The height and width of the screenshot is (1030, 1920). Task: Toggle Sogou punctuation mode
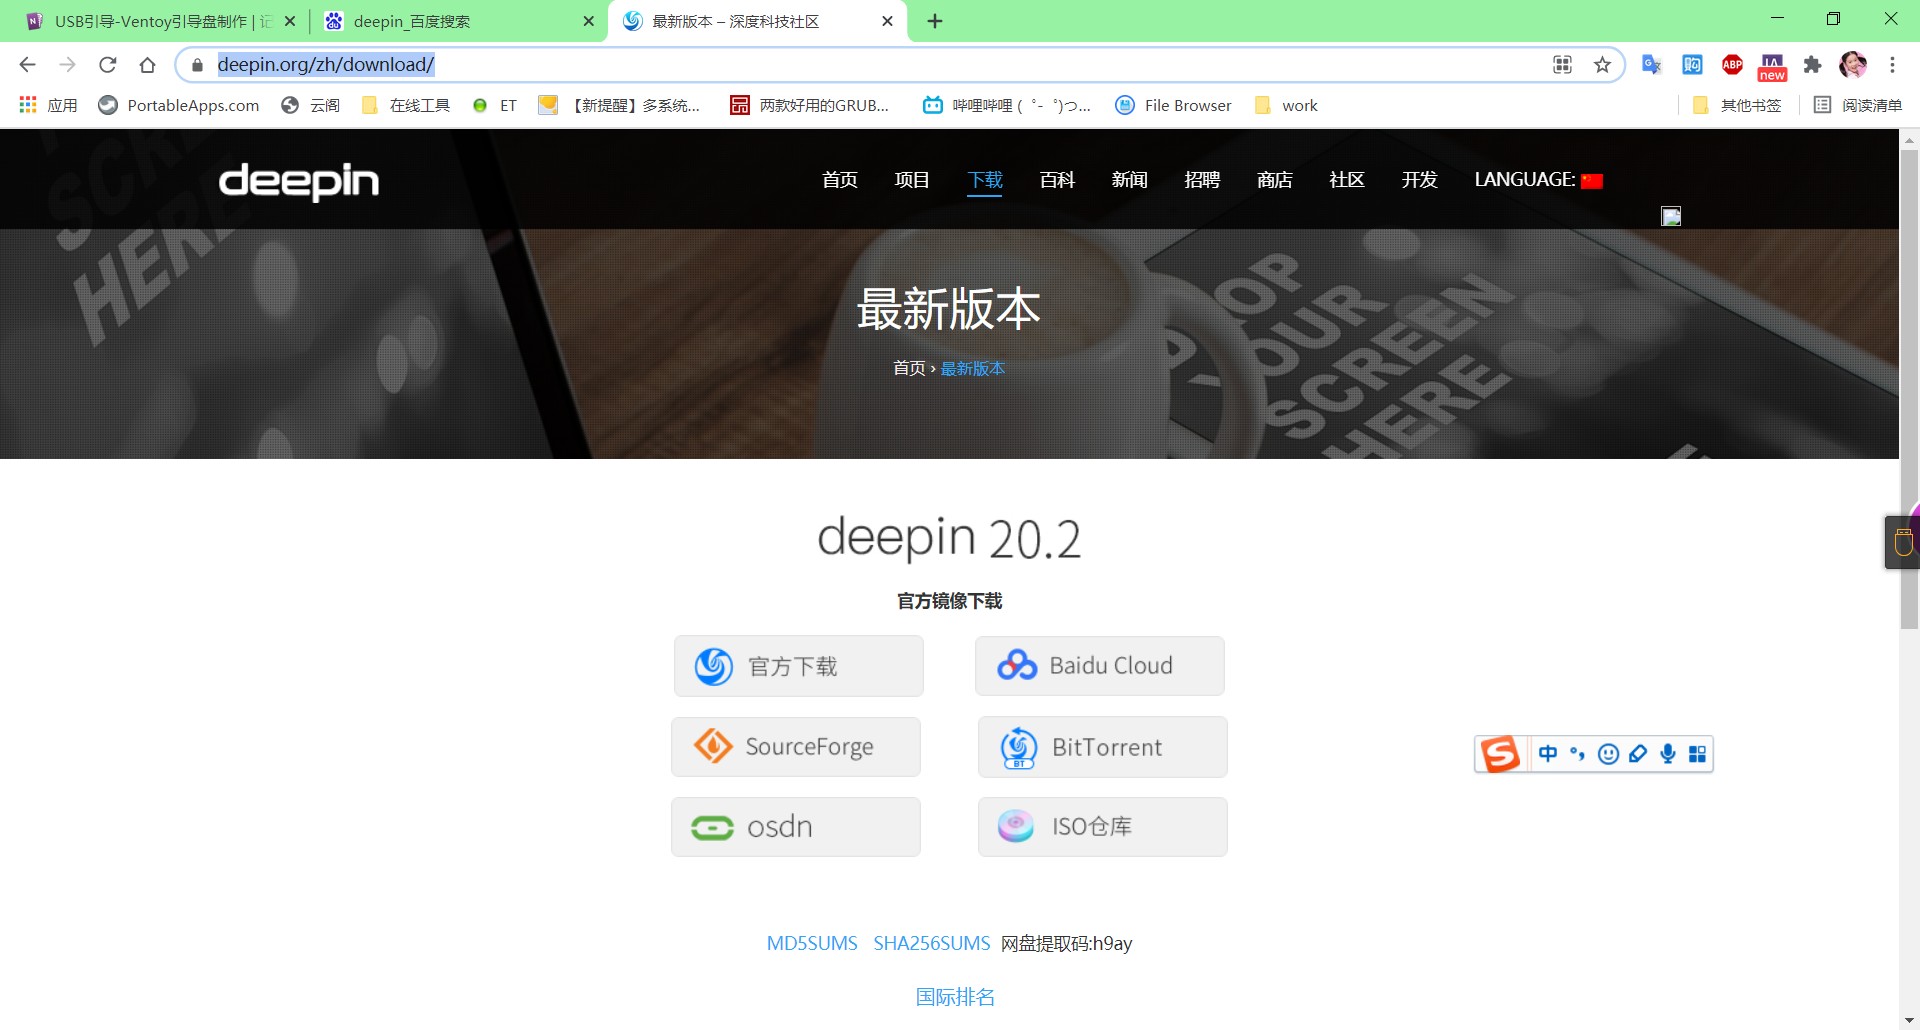tap(1577, 754)
